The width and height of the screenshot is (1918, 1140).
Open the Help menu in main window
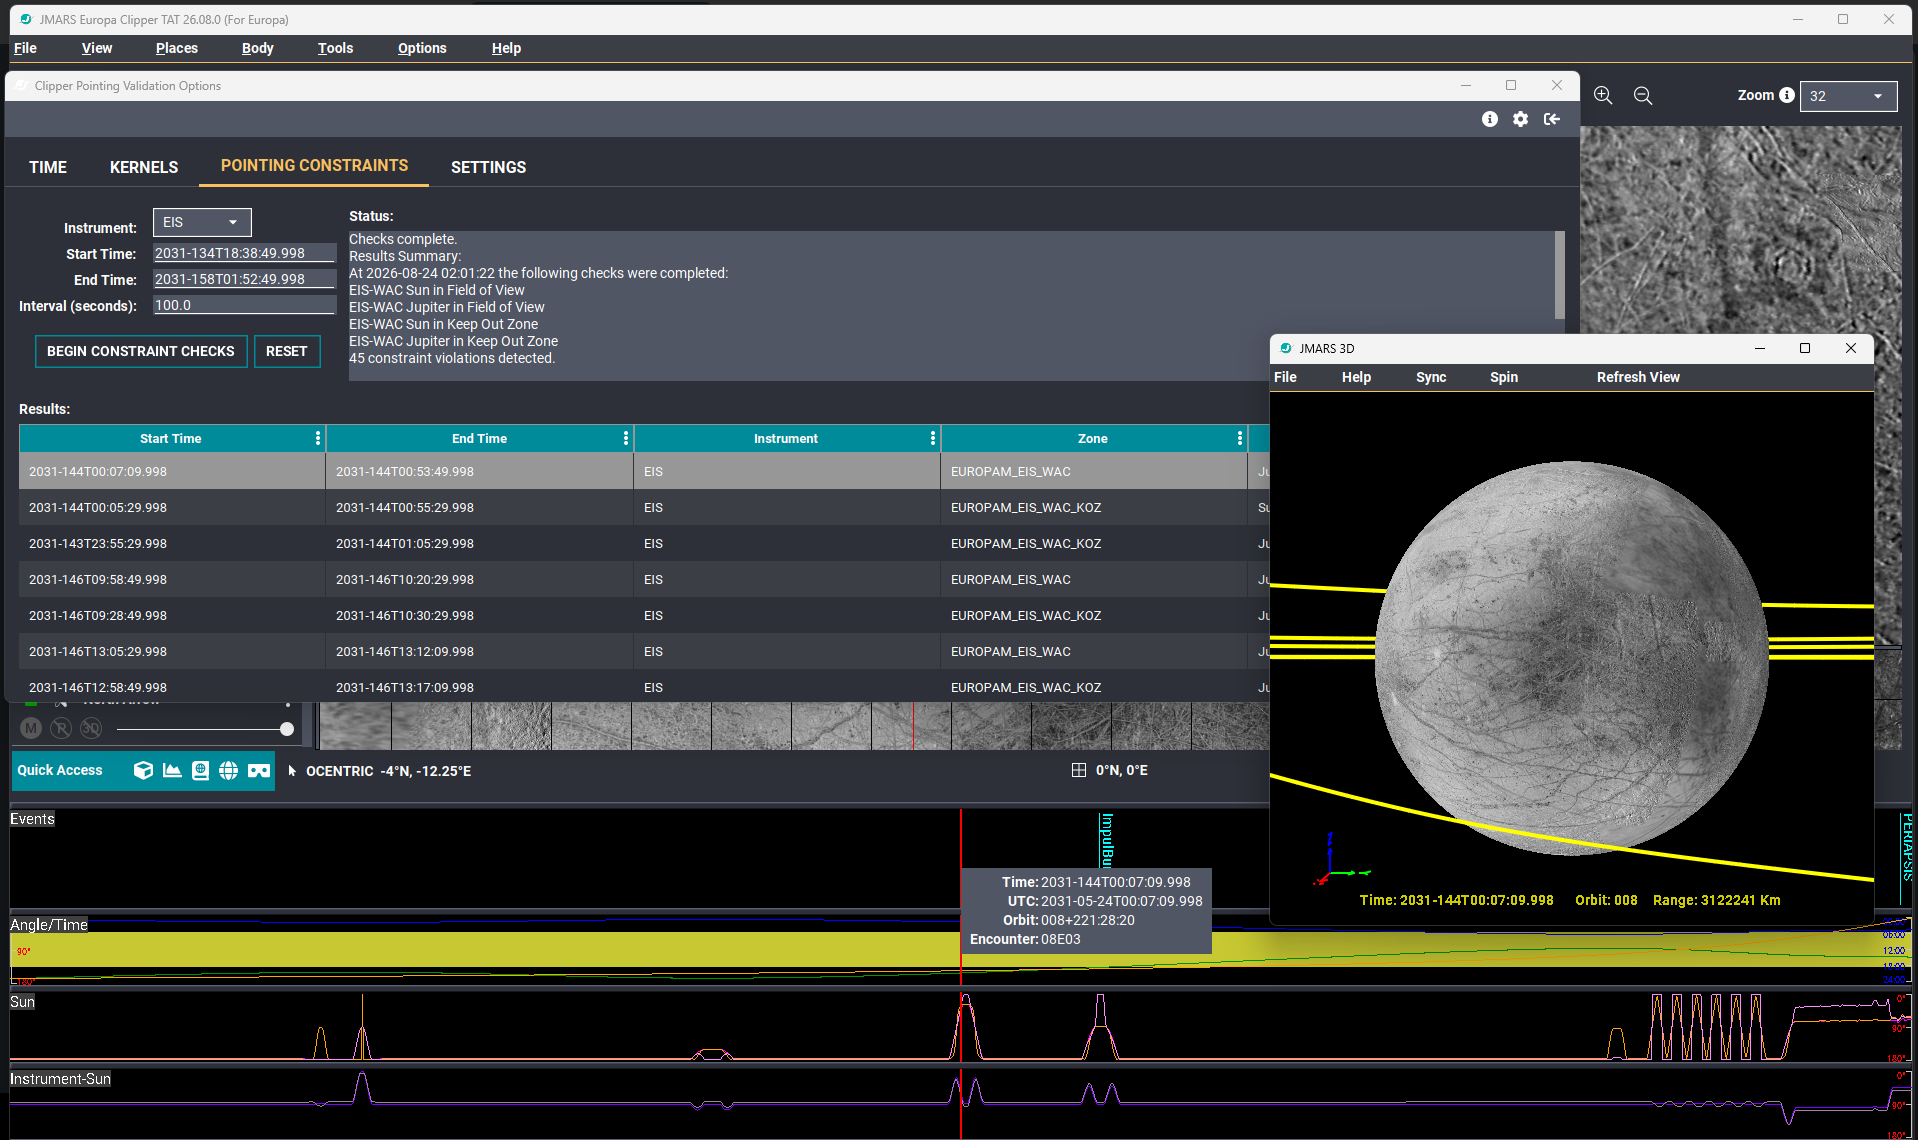click(506, 48)
